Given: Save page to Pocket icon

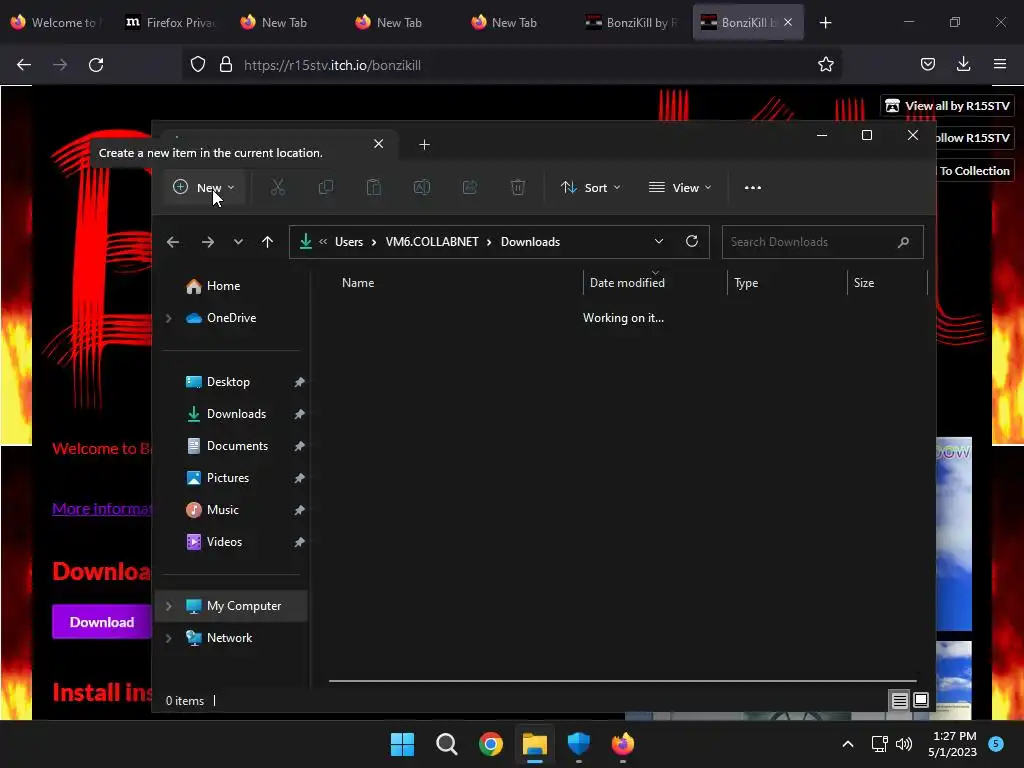Looking at the screenshot, I should [x=927, y=64].
